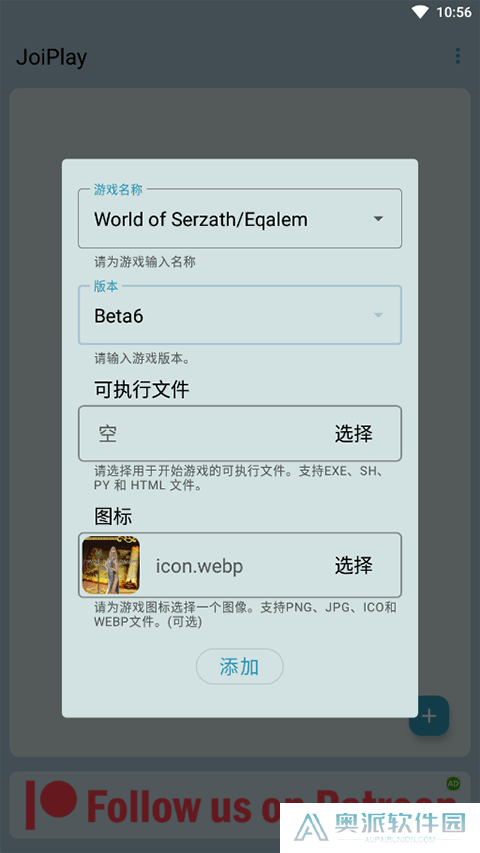Expand the 版本 dropdown arrow
Image resolution: width=480 pixels, height=853 pixels.
tap(378, 315)
